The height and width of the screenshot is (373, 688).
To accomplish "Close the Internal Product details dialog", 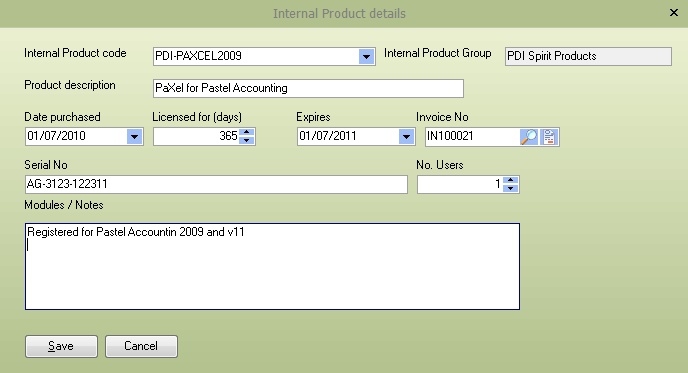I will coord(674,13).
